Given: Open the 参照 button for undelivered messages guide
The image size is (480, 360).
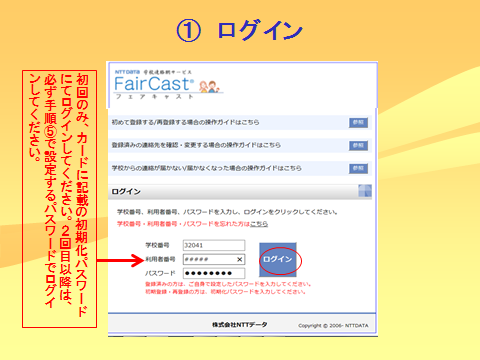Looking at the screenshot, I should coord(358,168).
